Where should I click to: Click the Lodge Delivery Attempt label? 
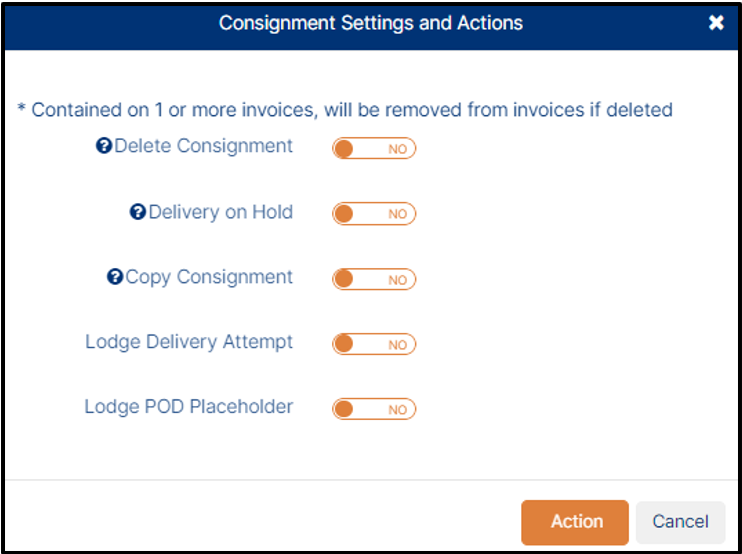pos(189,342)
